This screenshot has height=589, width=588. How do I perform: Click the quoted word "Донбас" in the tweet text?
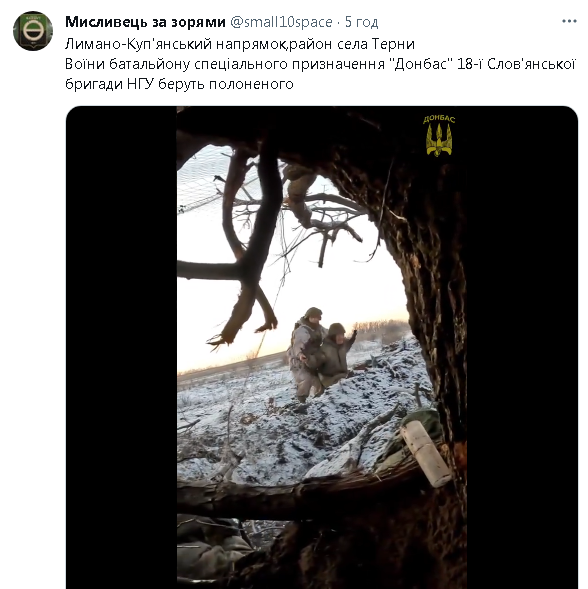pos(422,64)
